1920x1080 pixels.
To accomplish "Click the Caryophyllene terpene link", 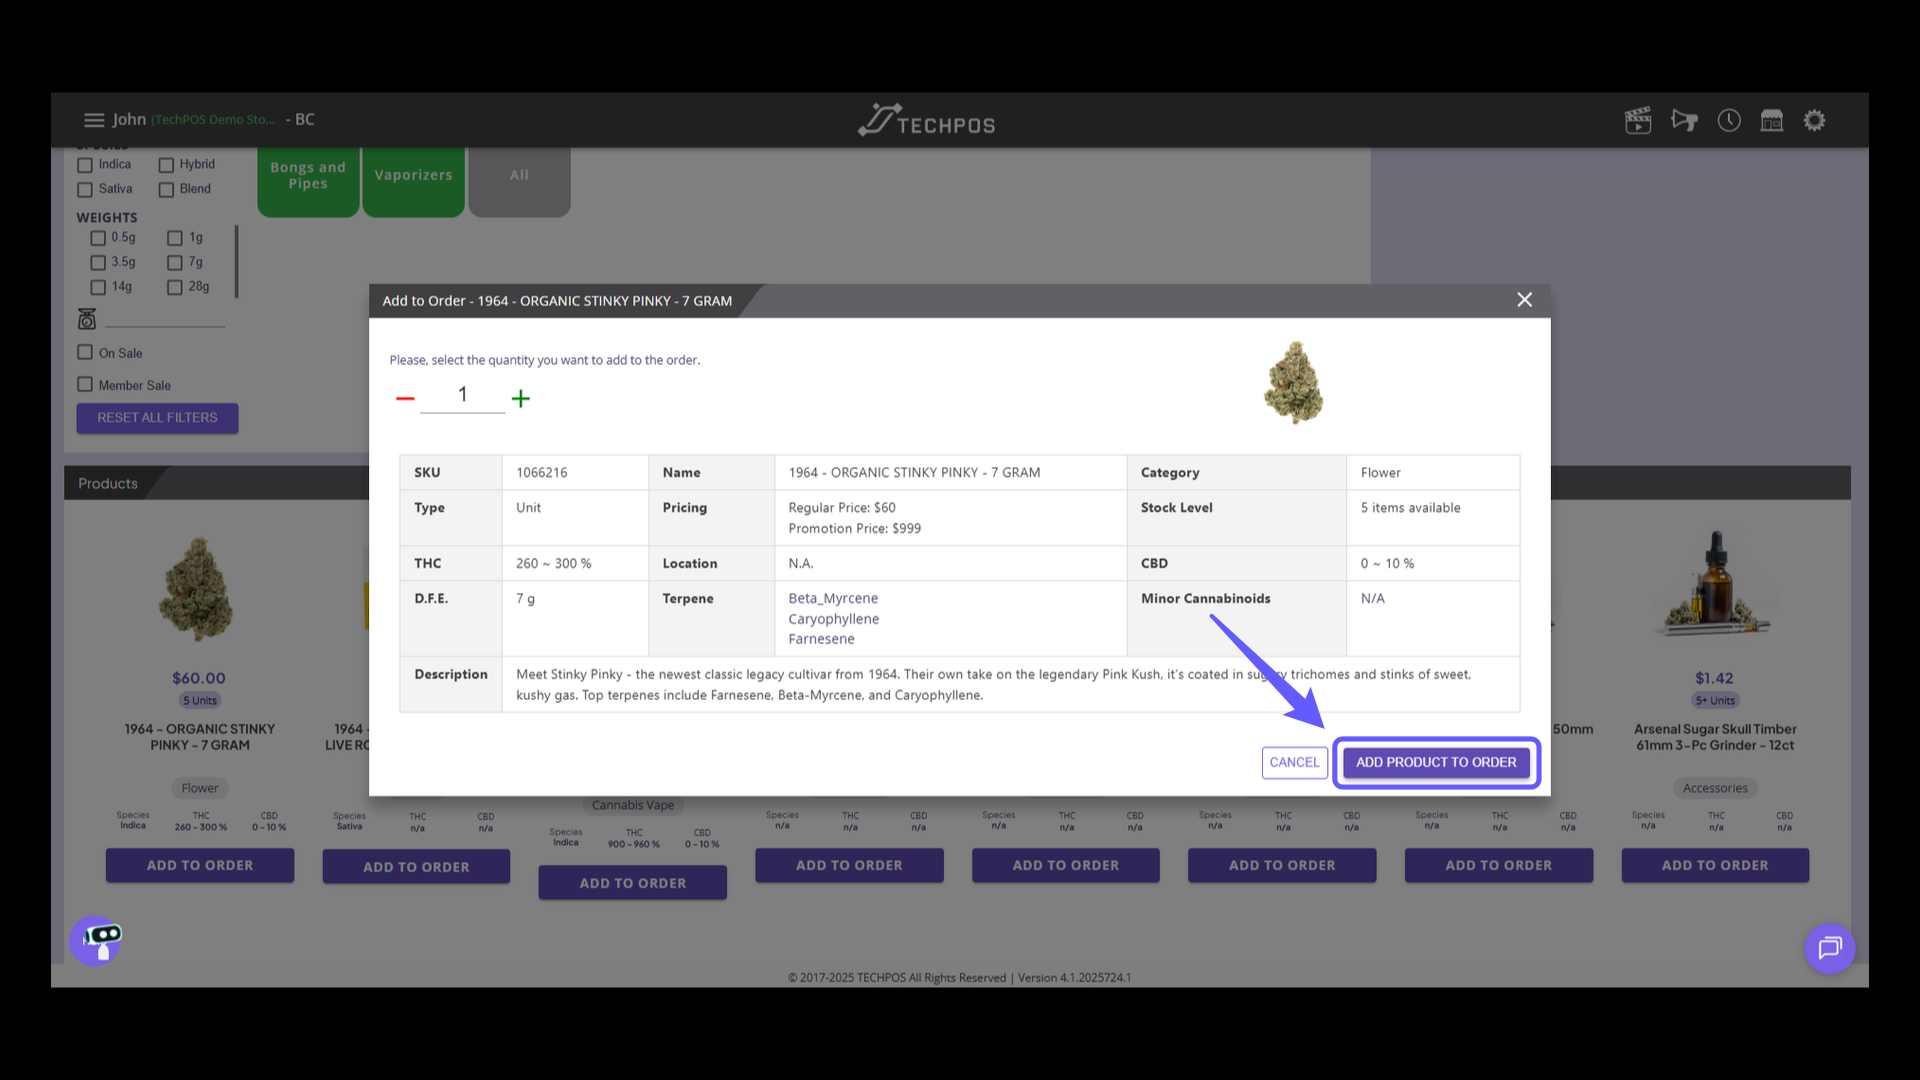I will click(x=834, y=619).
